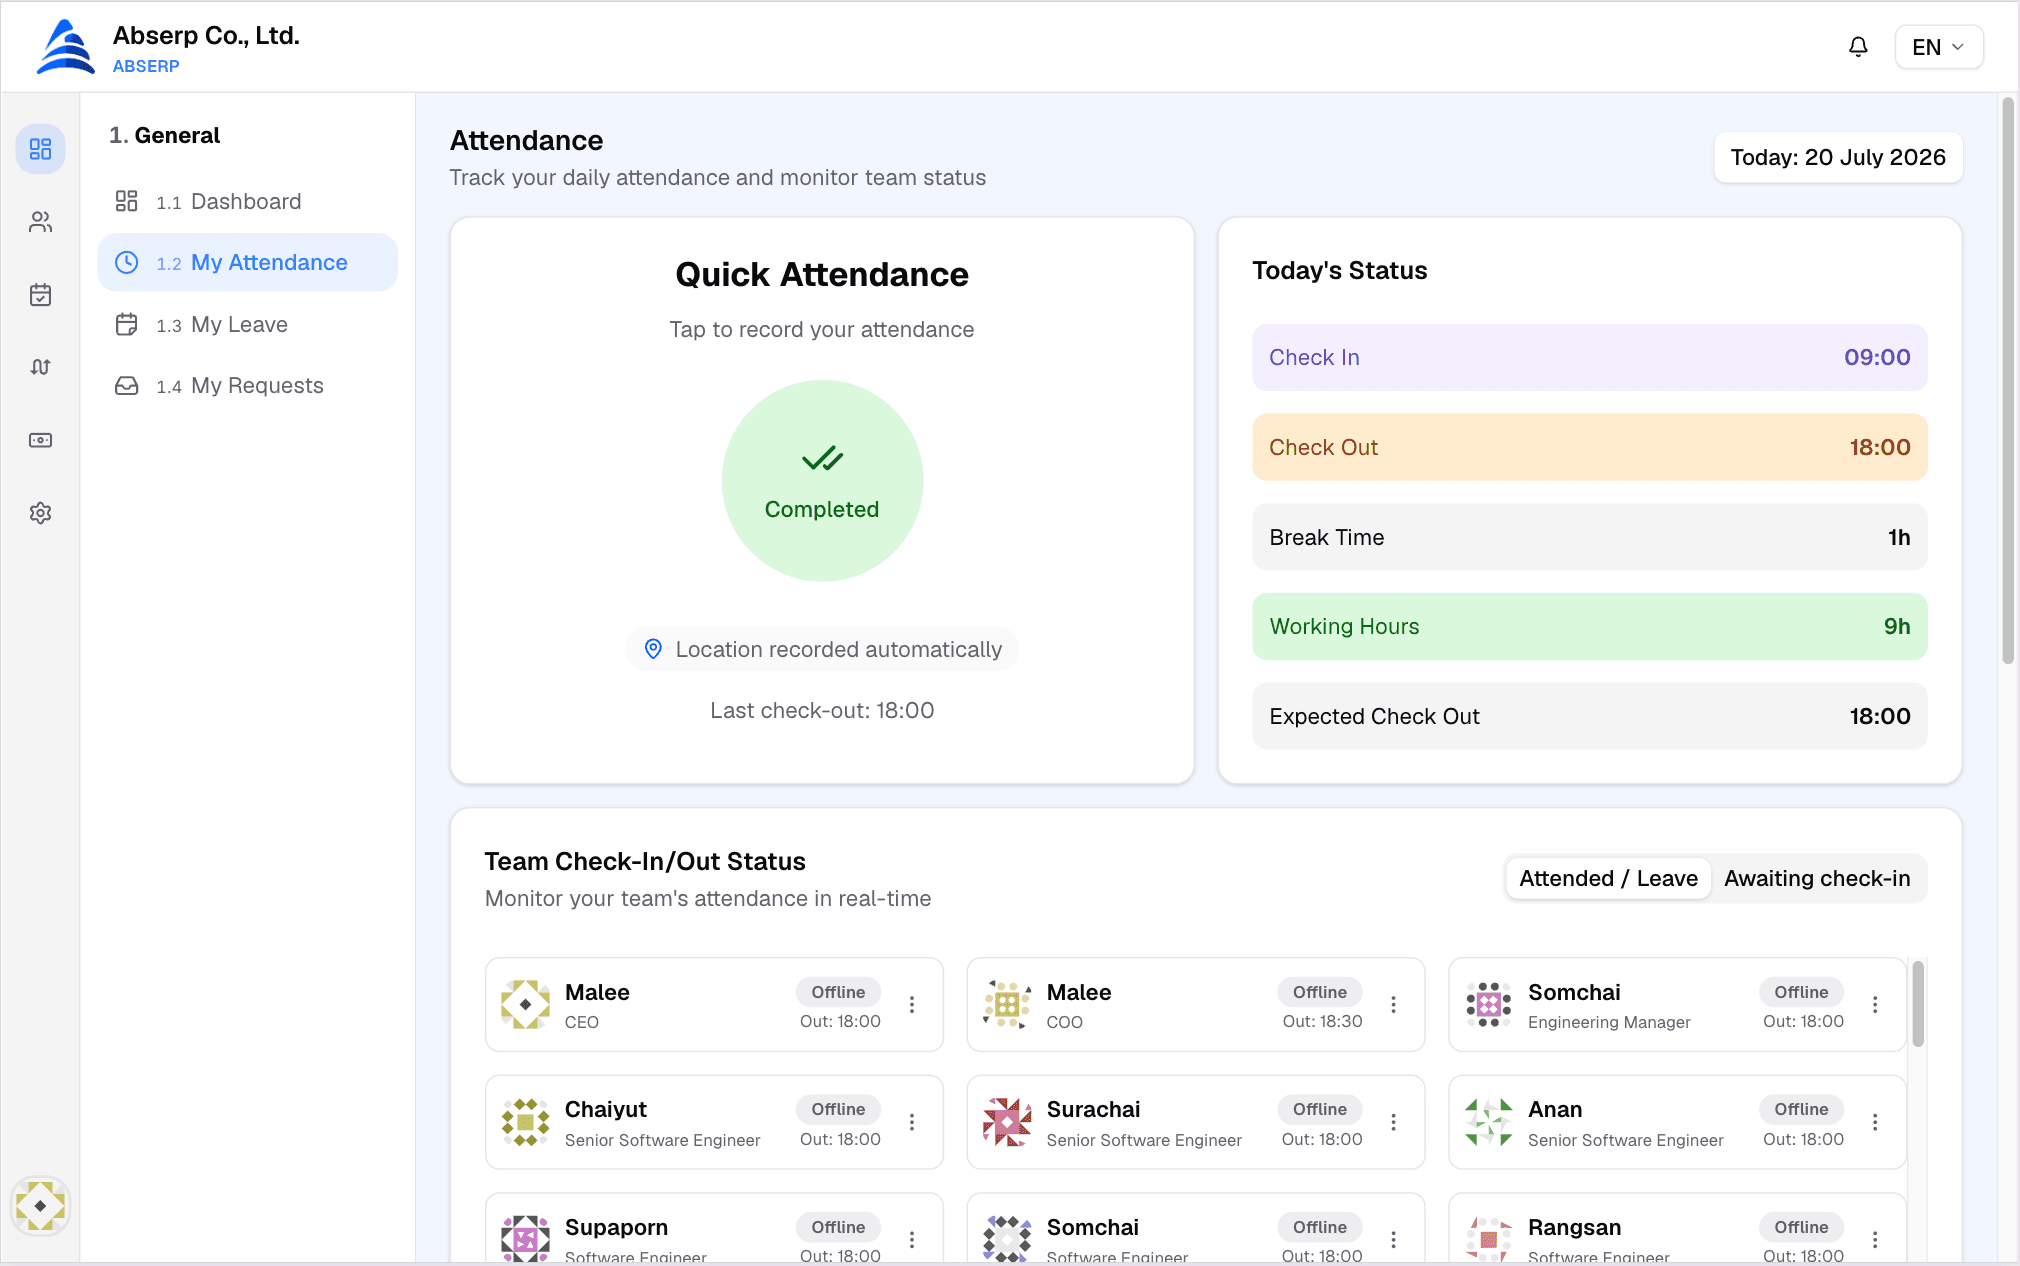2020x1266 pixels.
Task: Open the EN language dropdown
Action: click(1938, 47)
